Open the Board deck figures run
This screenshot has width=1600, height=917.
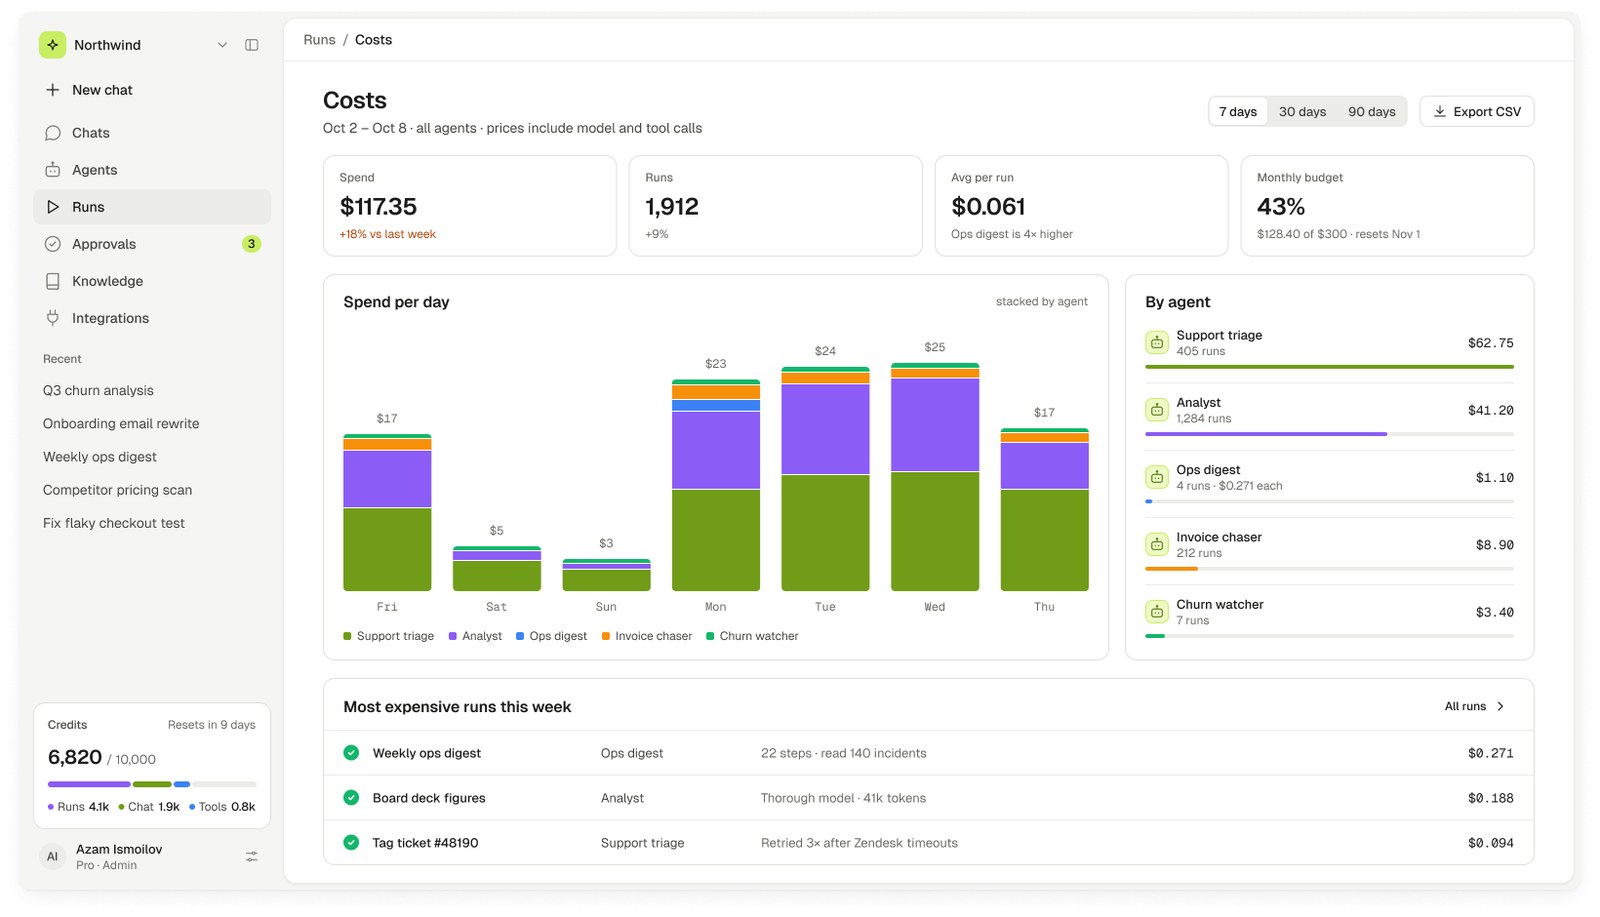pos(928,798)
